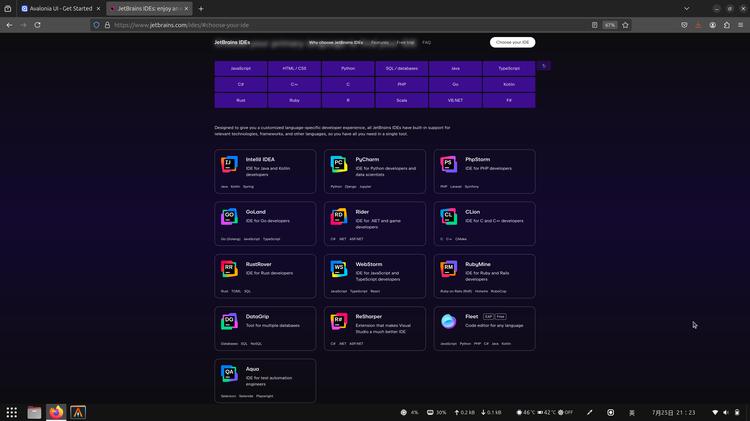The height and width of the screenshot is (421, 750).
Task: Filter IDEs by Python
Action: coord(348,68)
